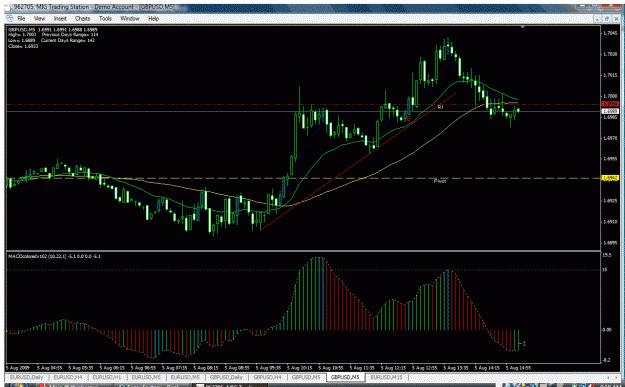Click the 15 level on MACD scale
This screenshot has height=387, width=625.
point(605,270)
